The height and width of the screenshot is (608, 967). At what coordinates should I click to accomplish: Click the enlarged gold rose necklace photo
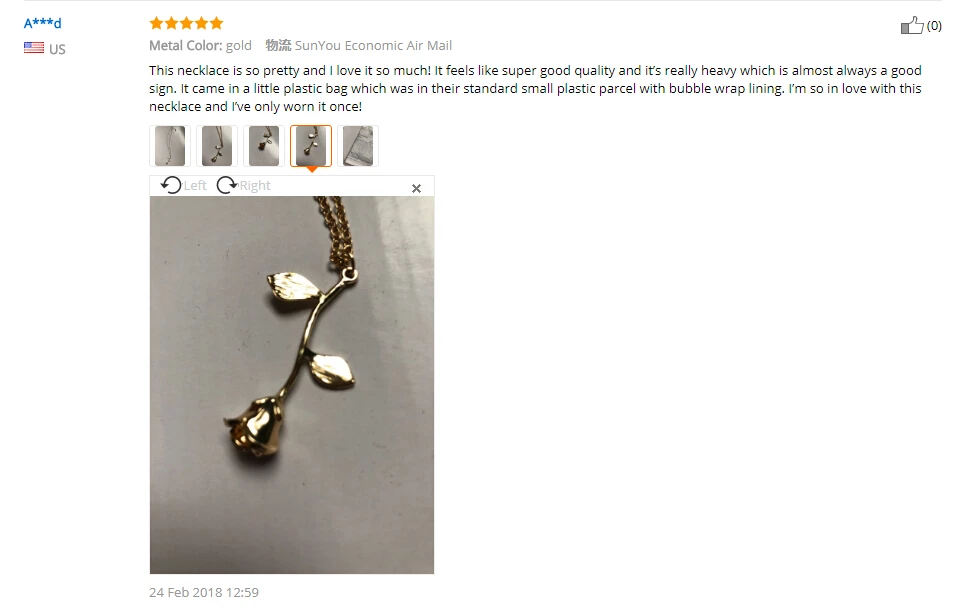(x=292, y=385)
